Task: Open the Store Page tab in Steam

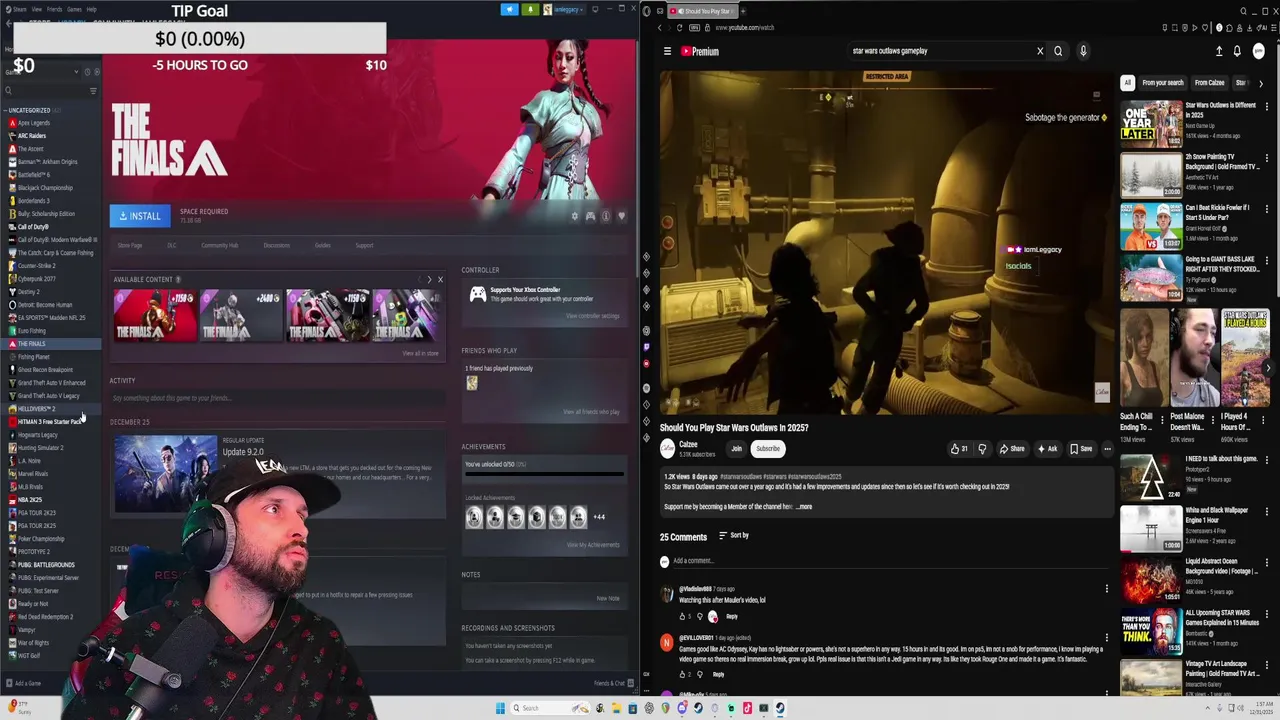Action: (130, 245)
